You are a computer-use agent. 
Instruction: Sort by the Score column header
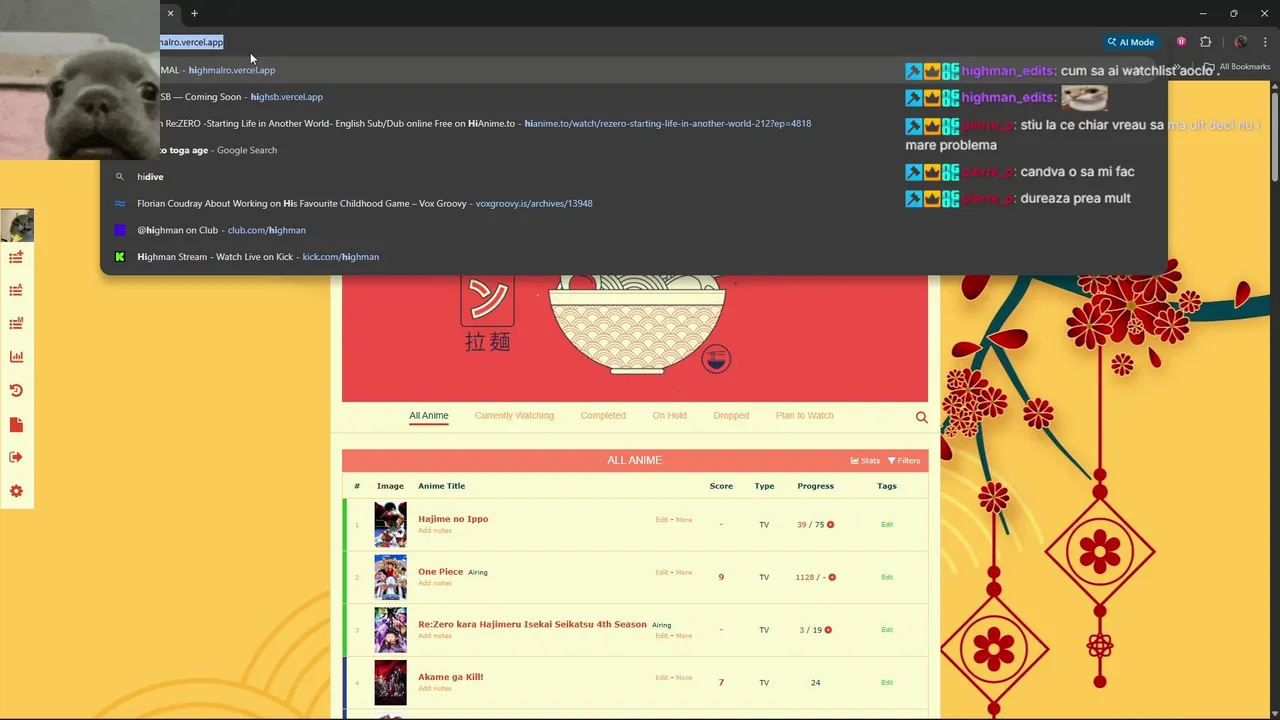pyautogui.click(x=721, y=486)
